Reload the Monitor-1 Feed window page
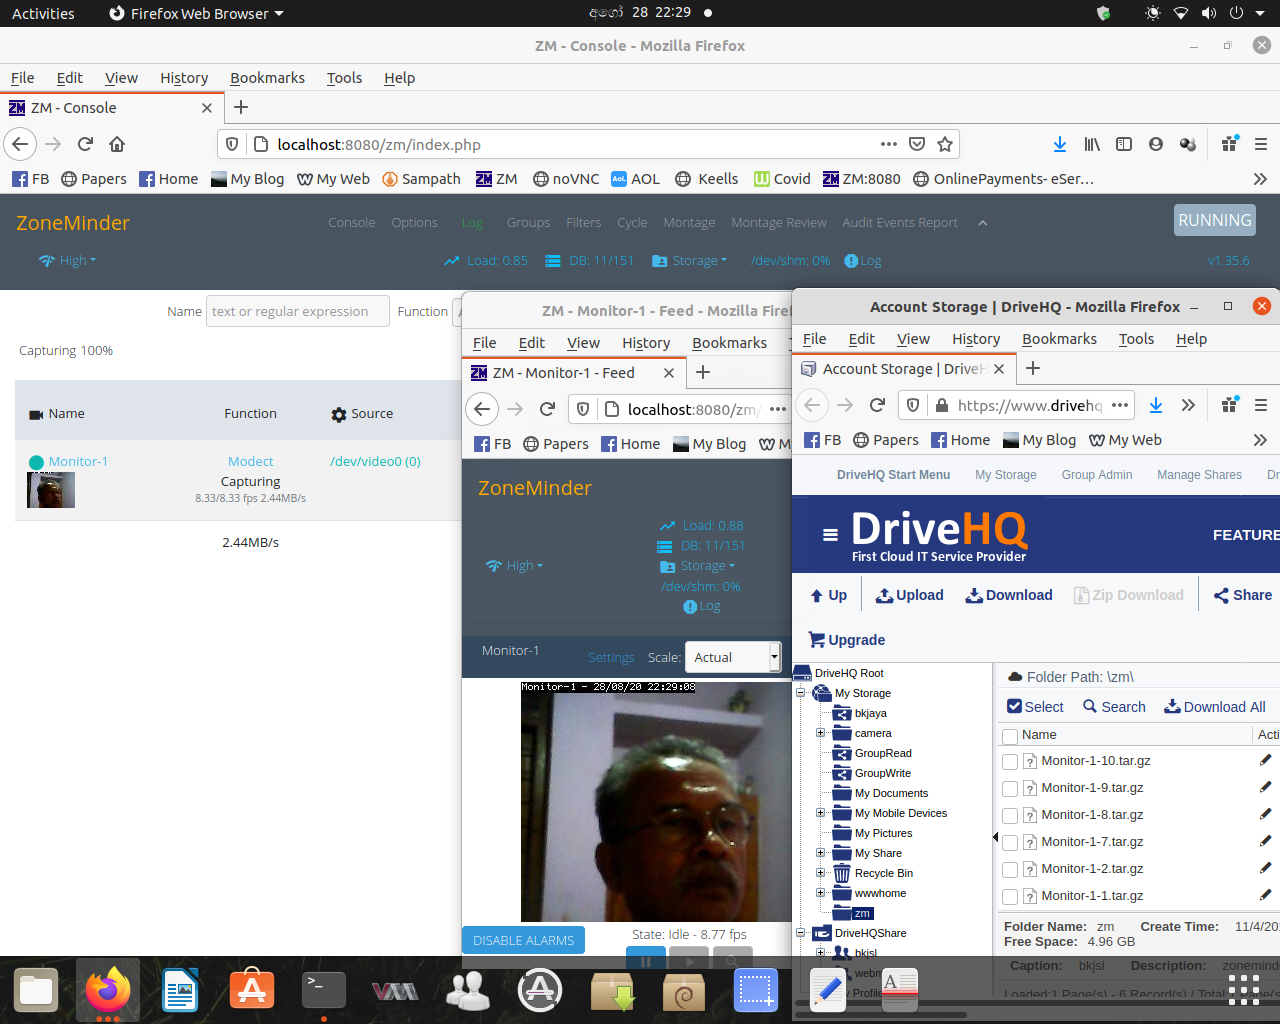This screenshot has height=1024, width=1280. (x=547, y=408)
